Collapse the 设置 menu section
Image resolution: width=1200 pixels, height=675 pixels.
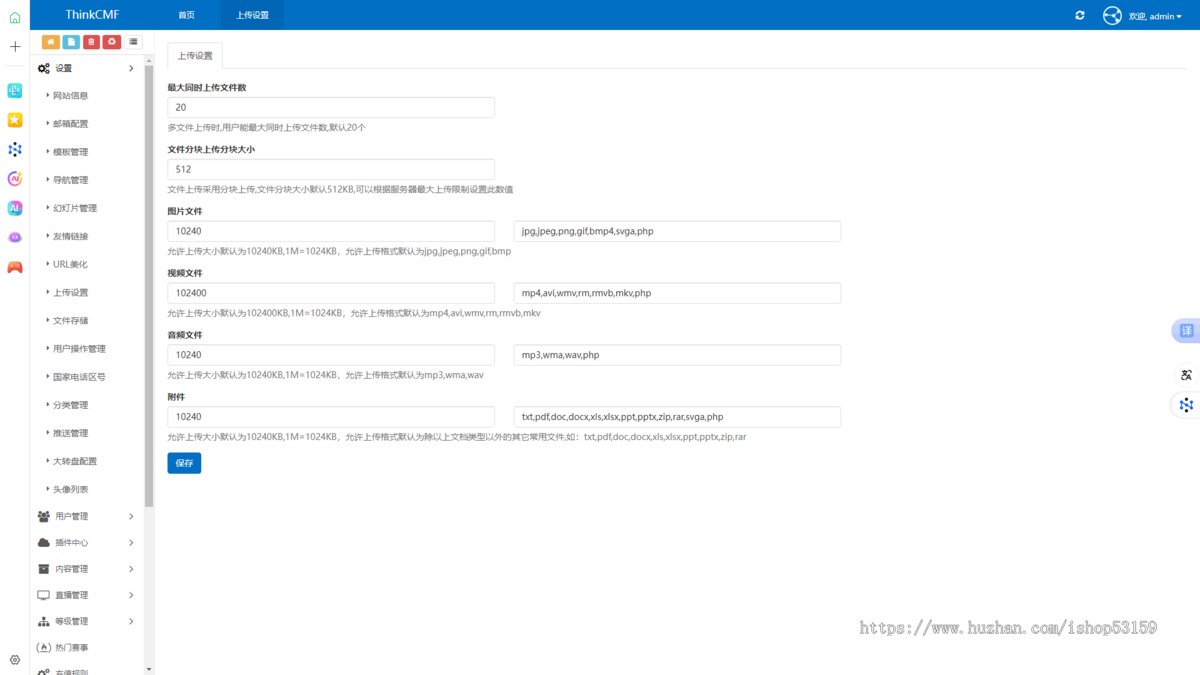point(86,69)
